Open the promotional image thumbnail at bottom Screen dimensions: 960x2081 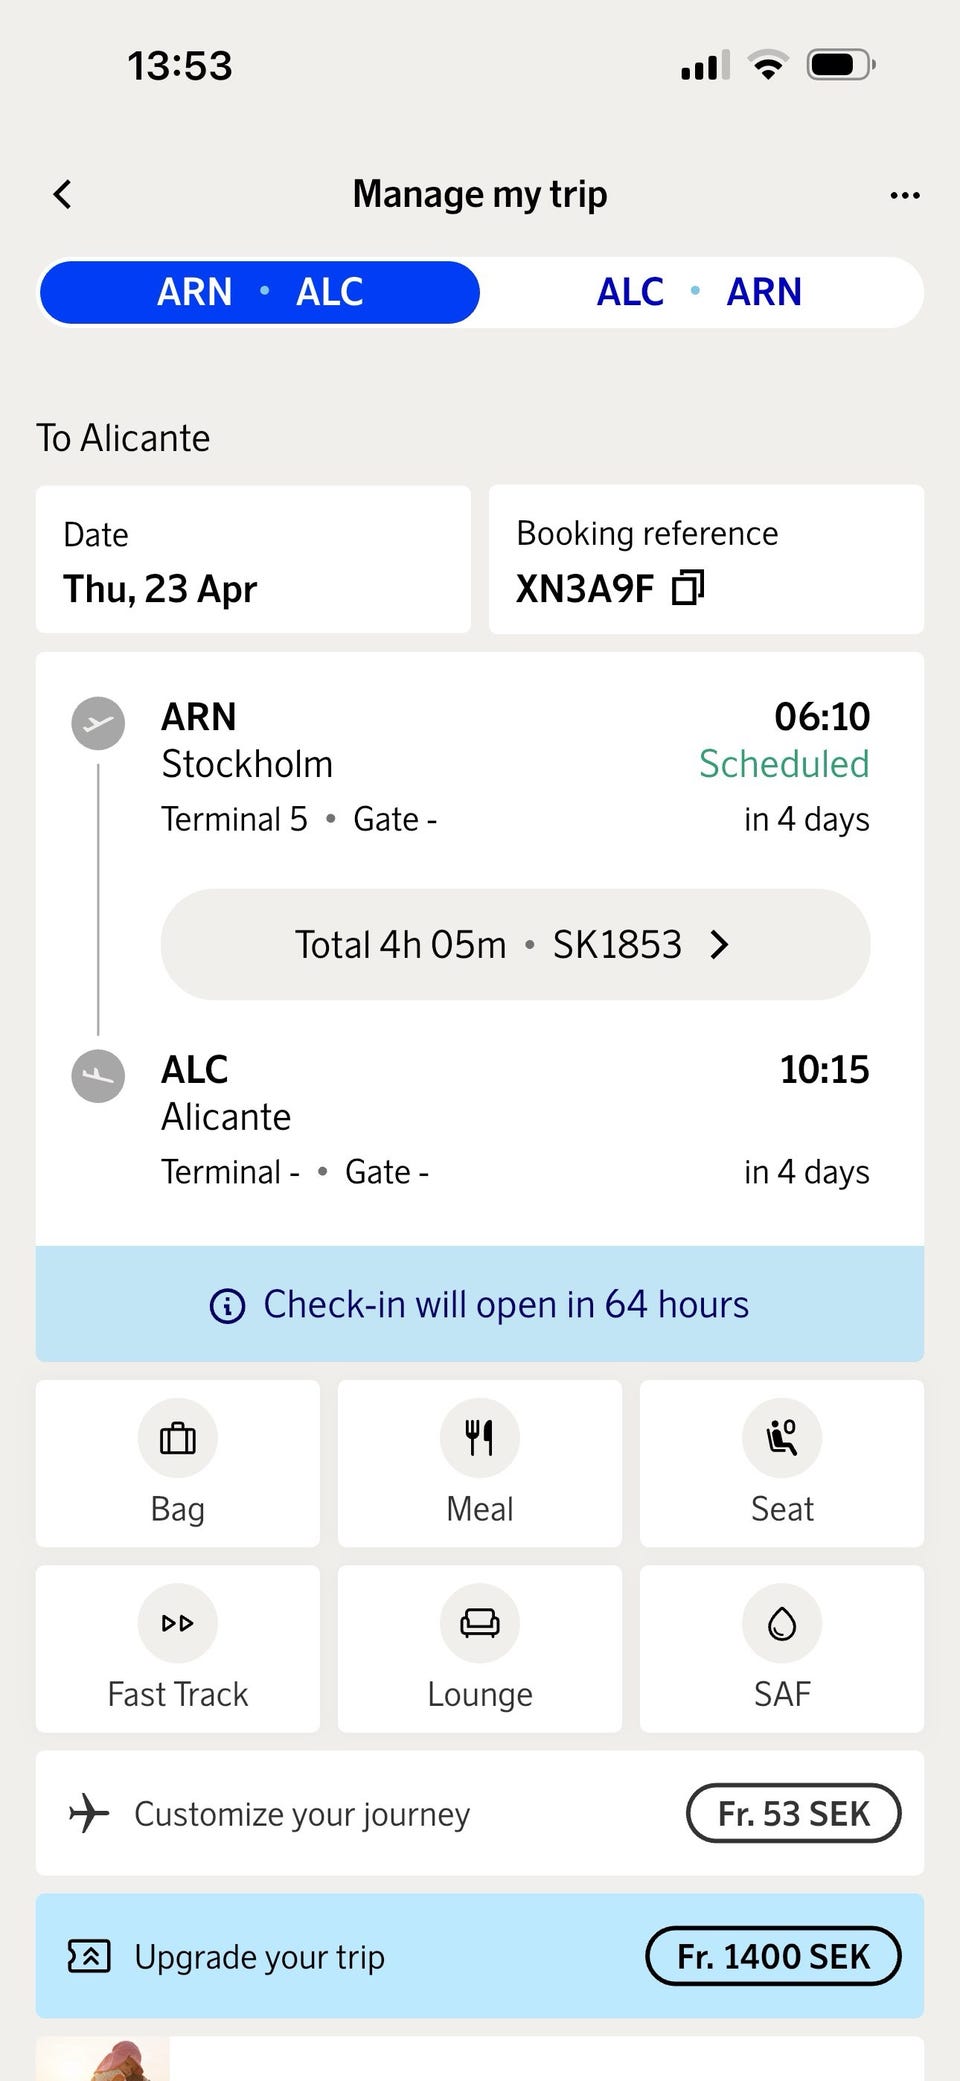coord(103,2060)
